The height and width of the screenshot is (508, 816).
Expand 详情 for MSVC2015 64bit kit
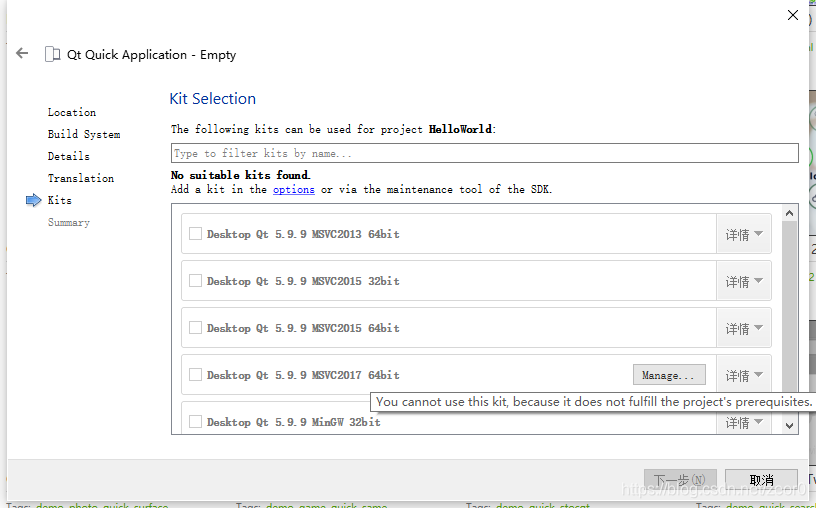point(744,328)
